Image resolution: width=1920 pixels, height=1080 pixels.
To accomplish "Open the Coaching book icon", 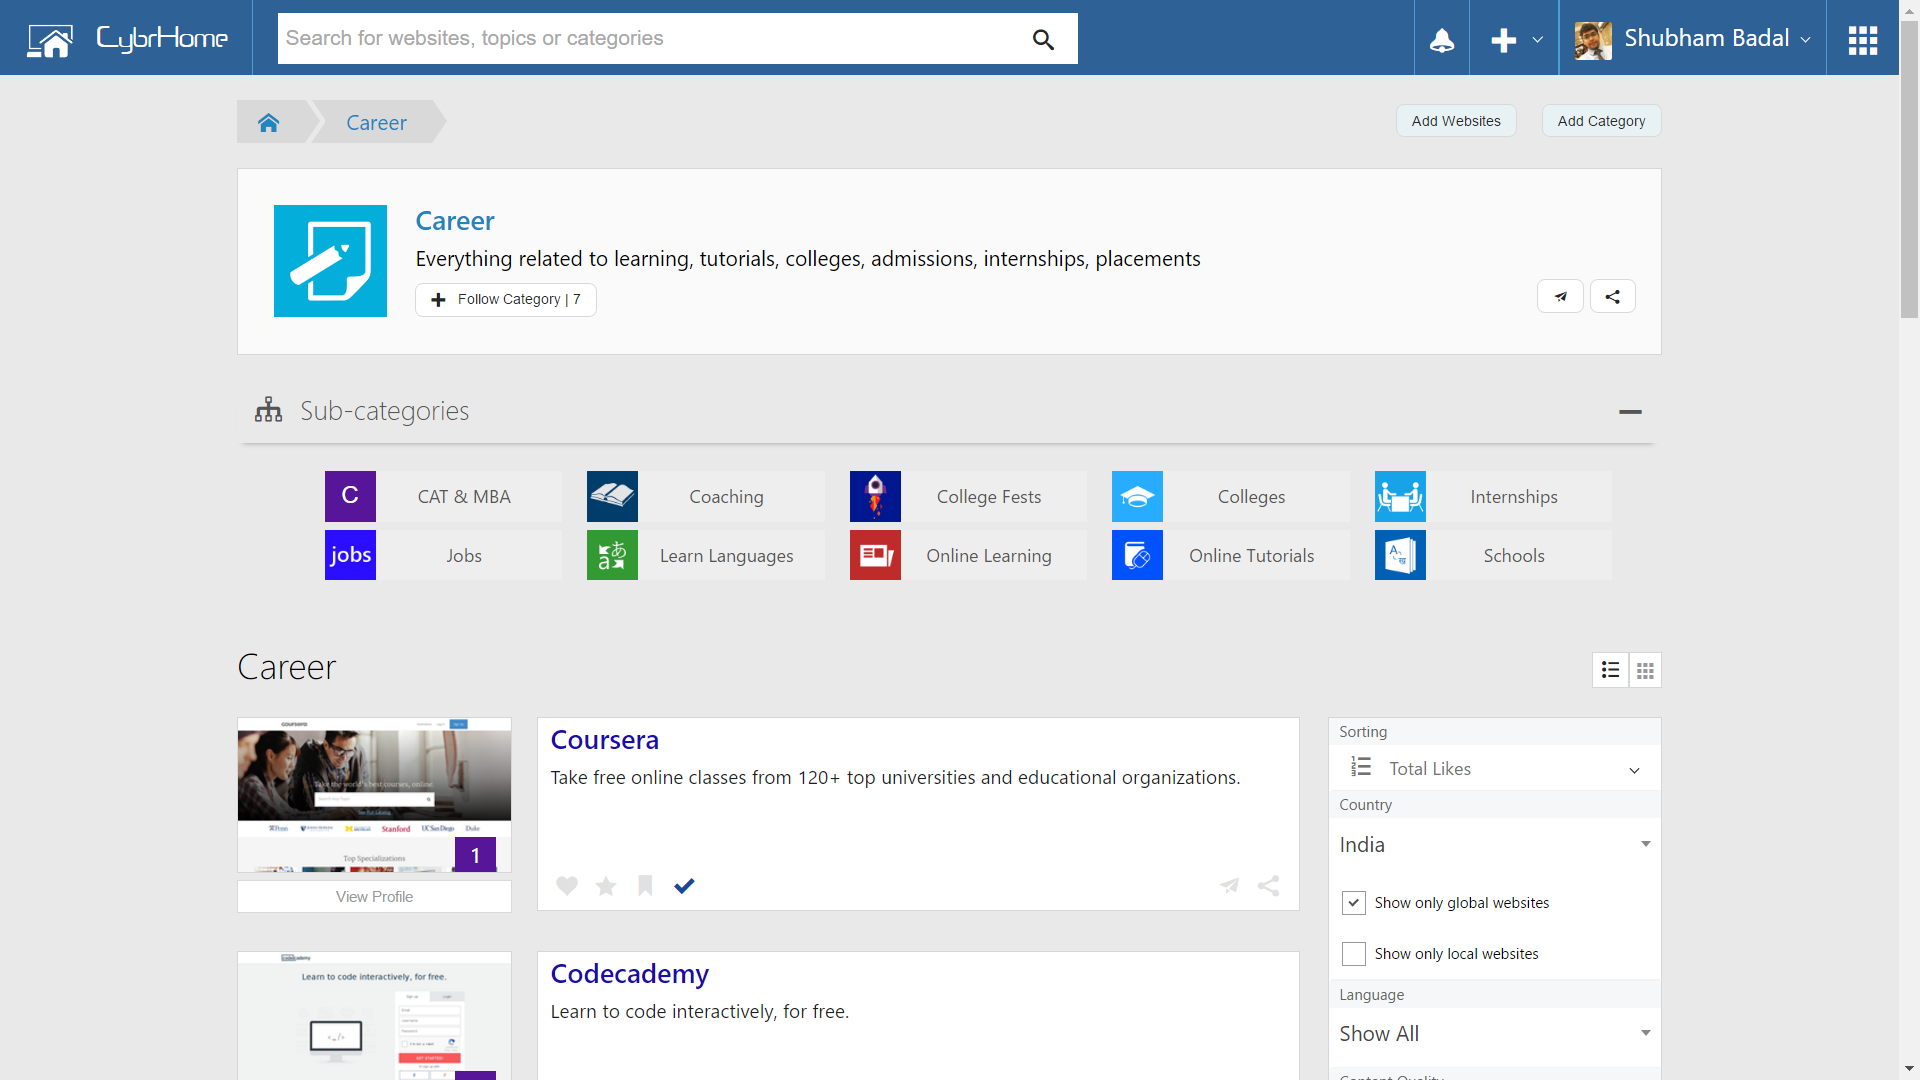I will [612, 496].
